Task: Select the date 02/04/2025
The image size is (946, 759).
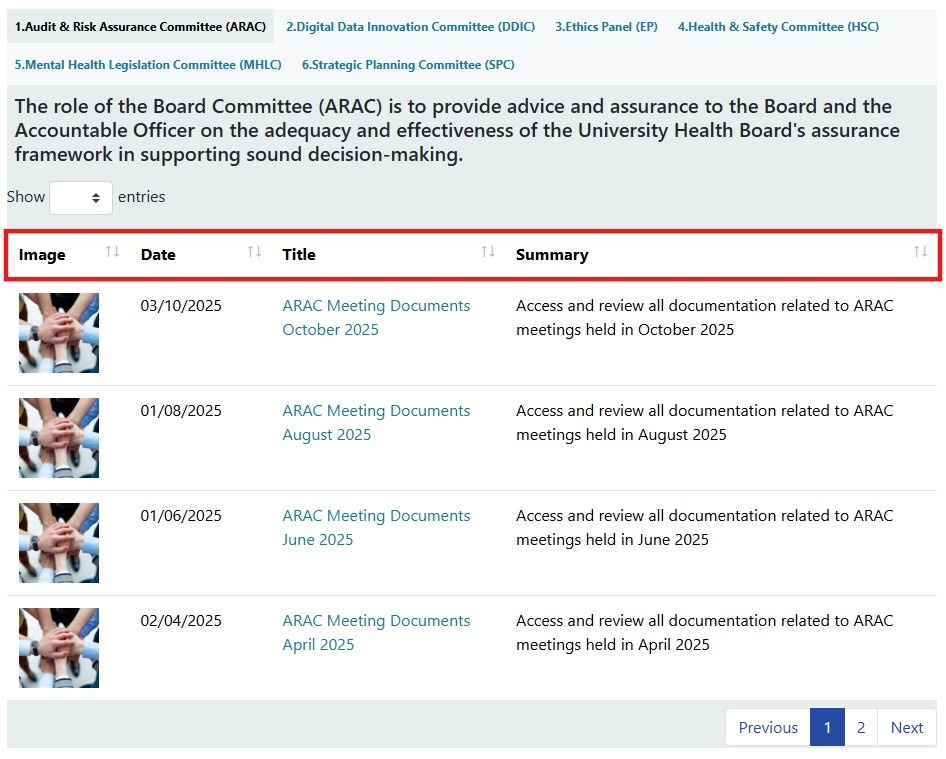Action: [x=181, y=621]
